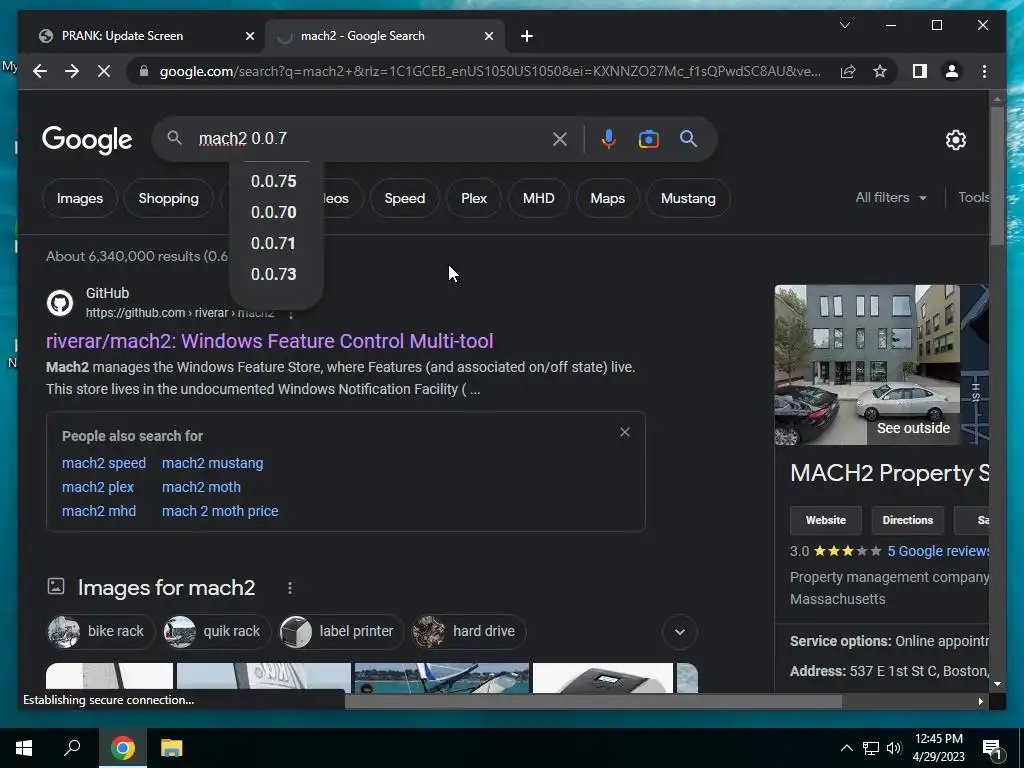The height and width of the screenshot is (768, 1024).
Task: Click the horizontal page scrollbar
Action: pyautogui.click(x=593, y=701)
